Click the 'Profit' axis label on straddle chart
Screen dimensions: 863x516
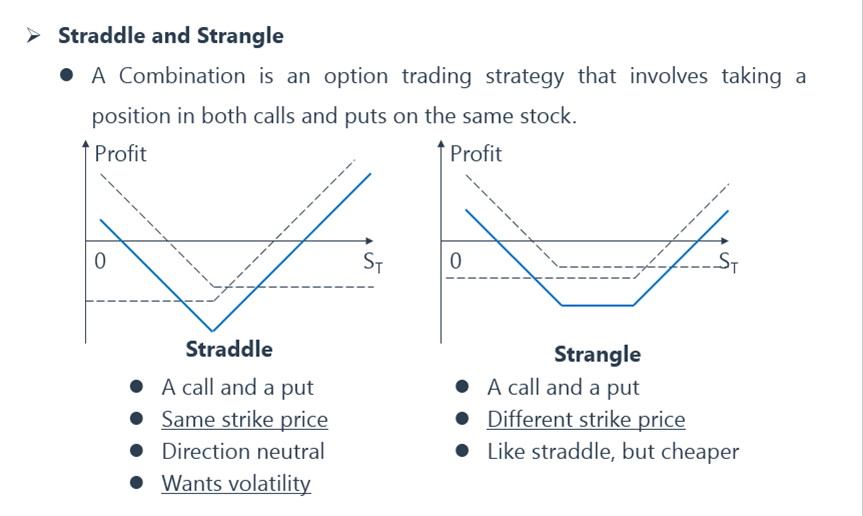(121, 153)
